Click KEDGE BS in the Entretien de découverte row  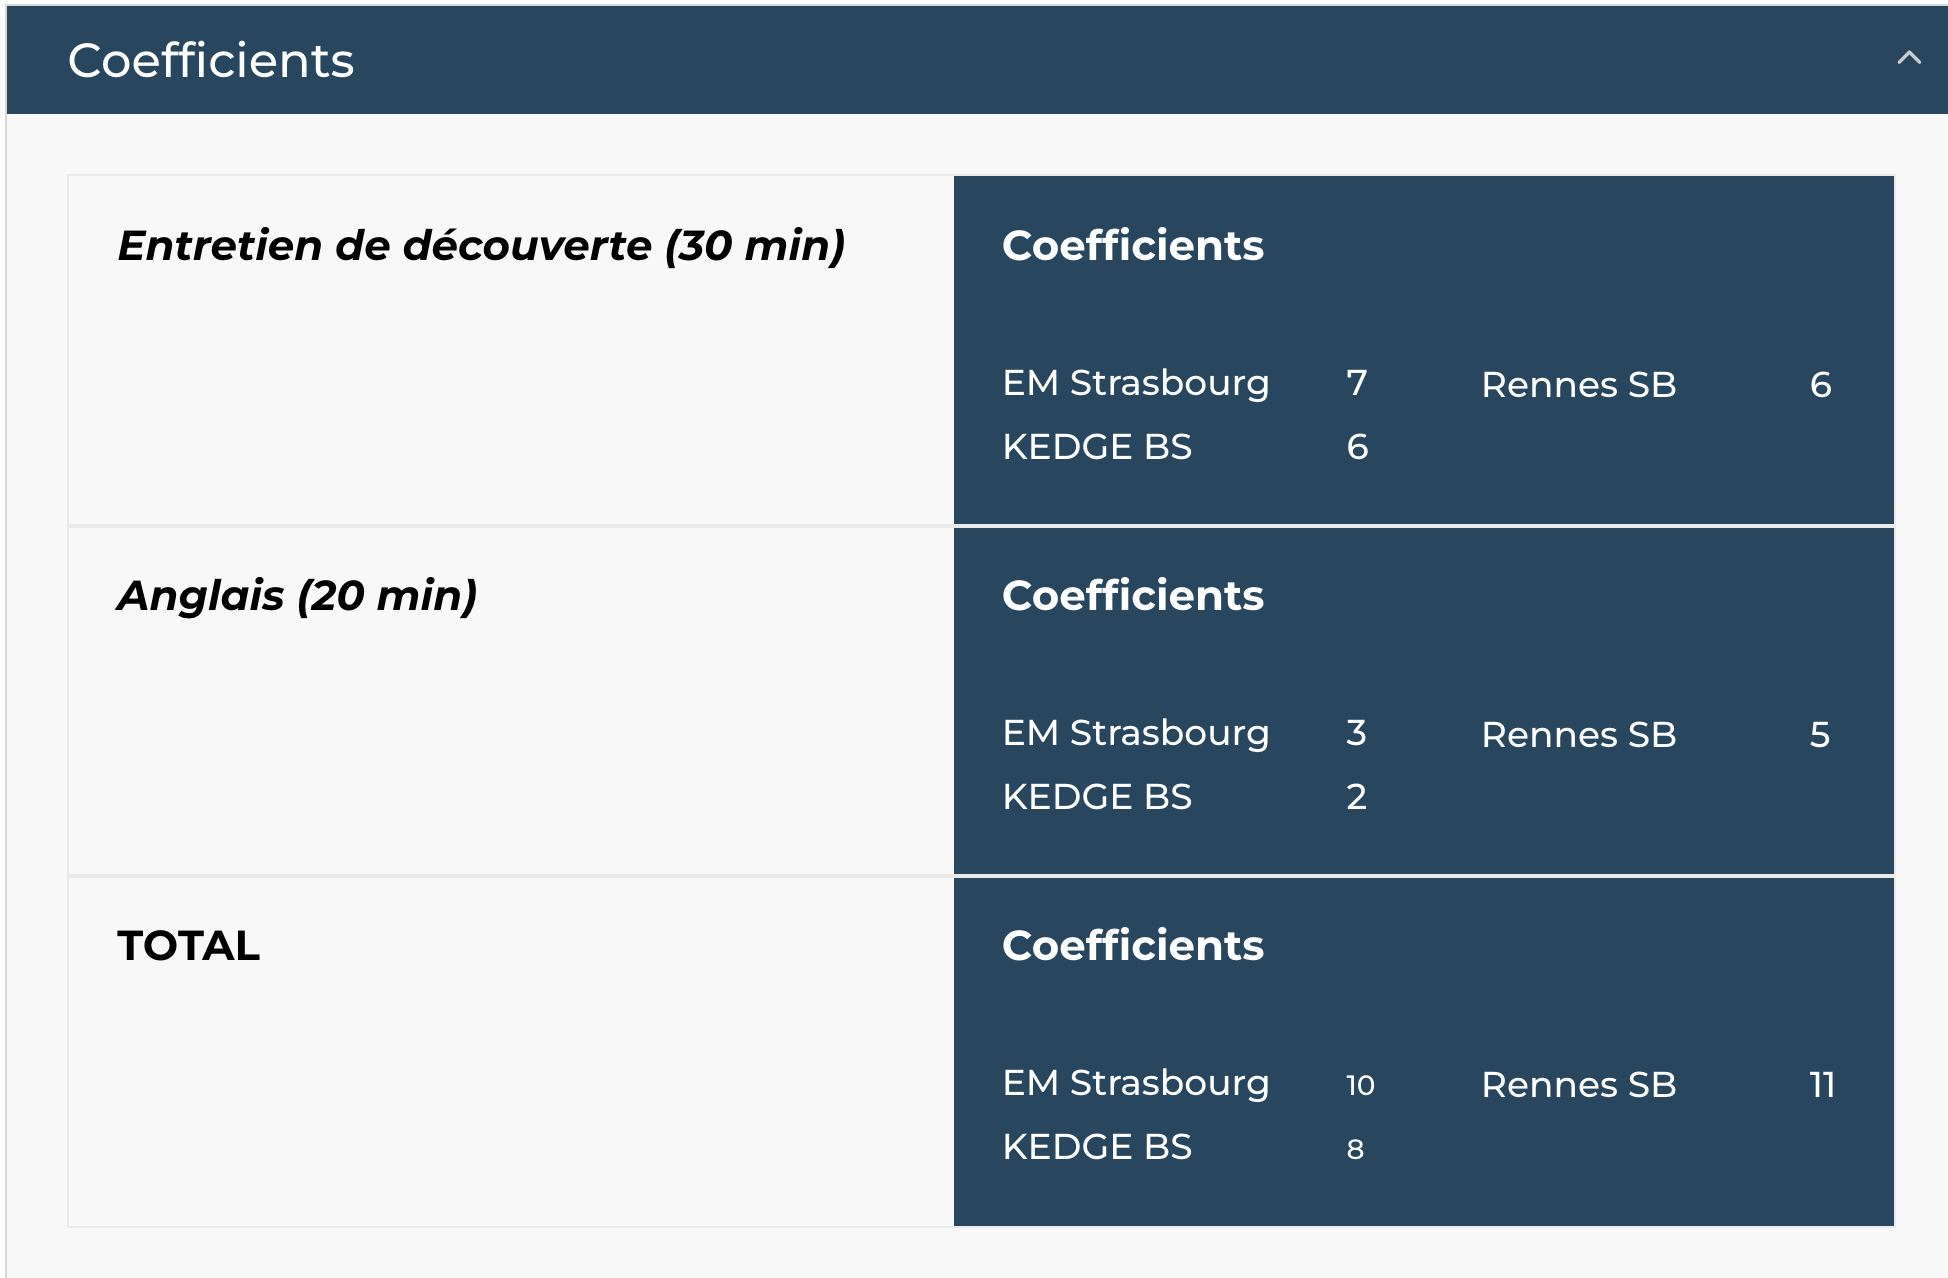1097,447
